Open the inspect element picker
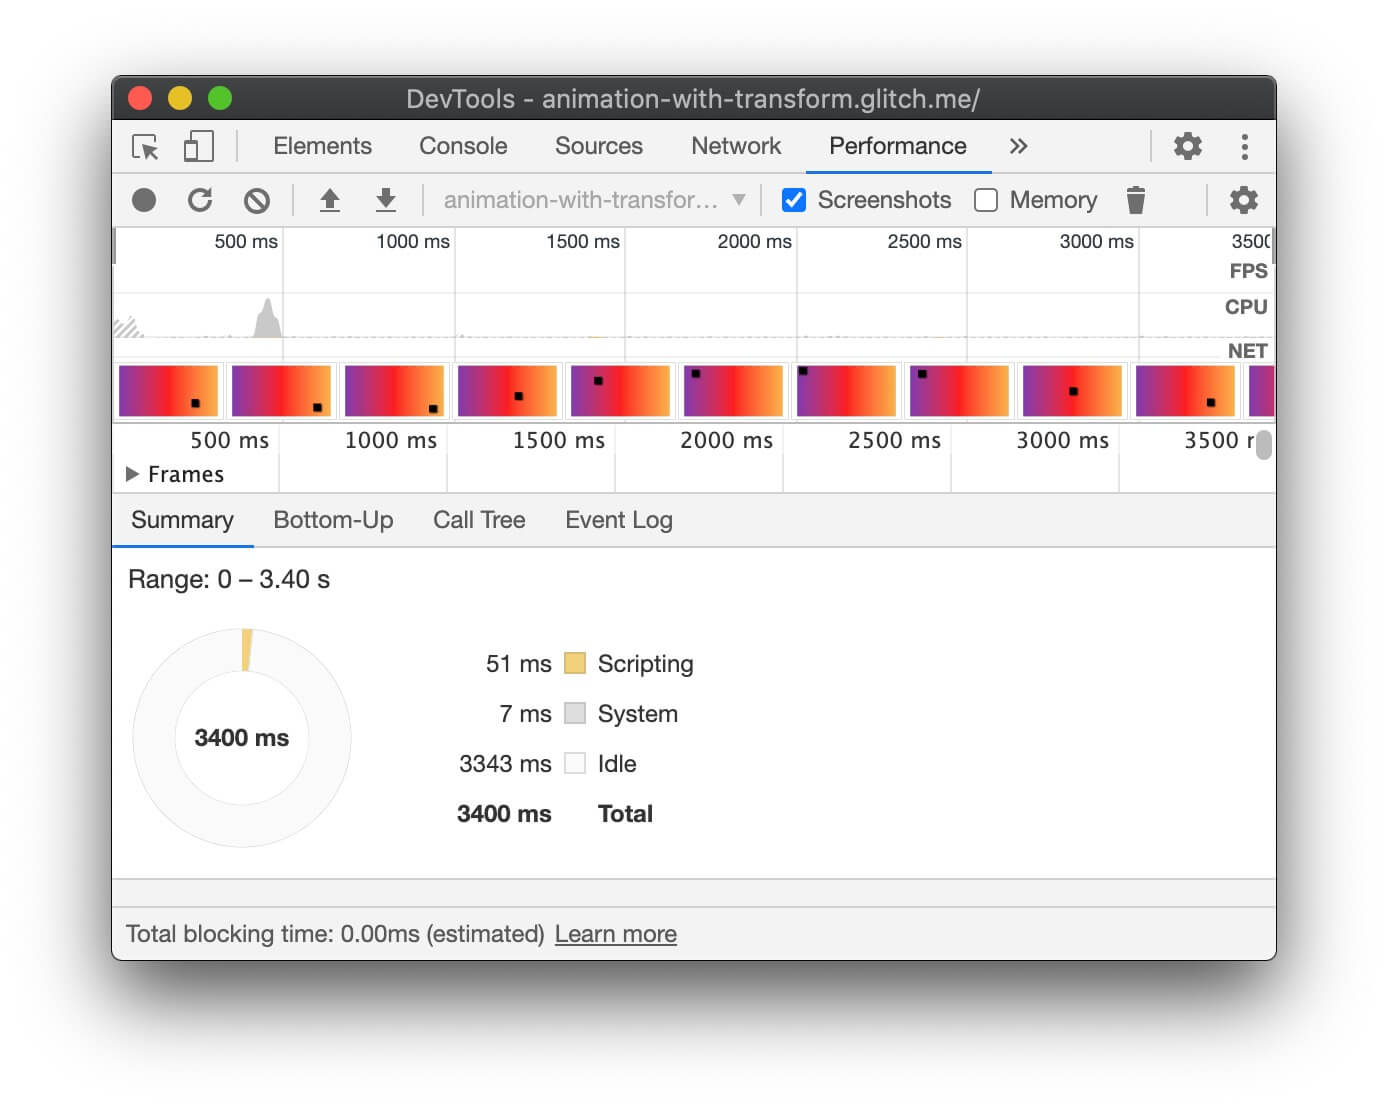1388x1108 pixels. click(x=144, y=146)
